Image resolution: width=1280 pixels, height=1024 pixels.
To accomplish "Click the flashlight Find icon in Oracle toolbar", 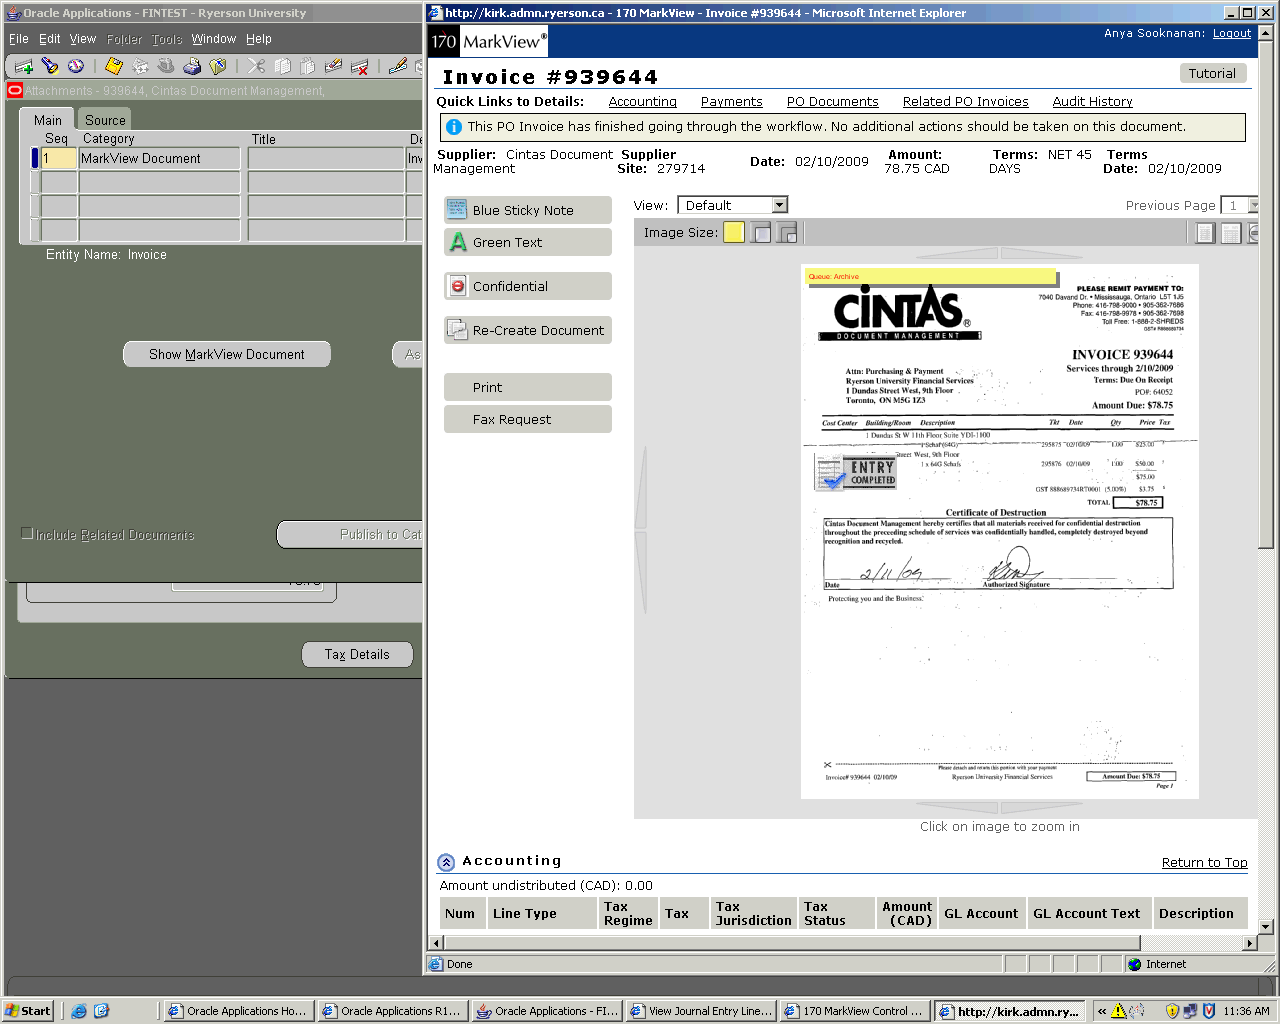I will pos(50,66).
